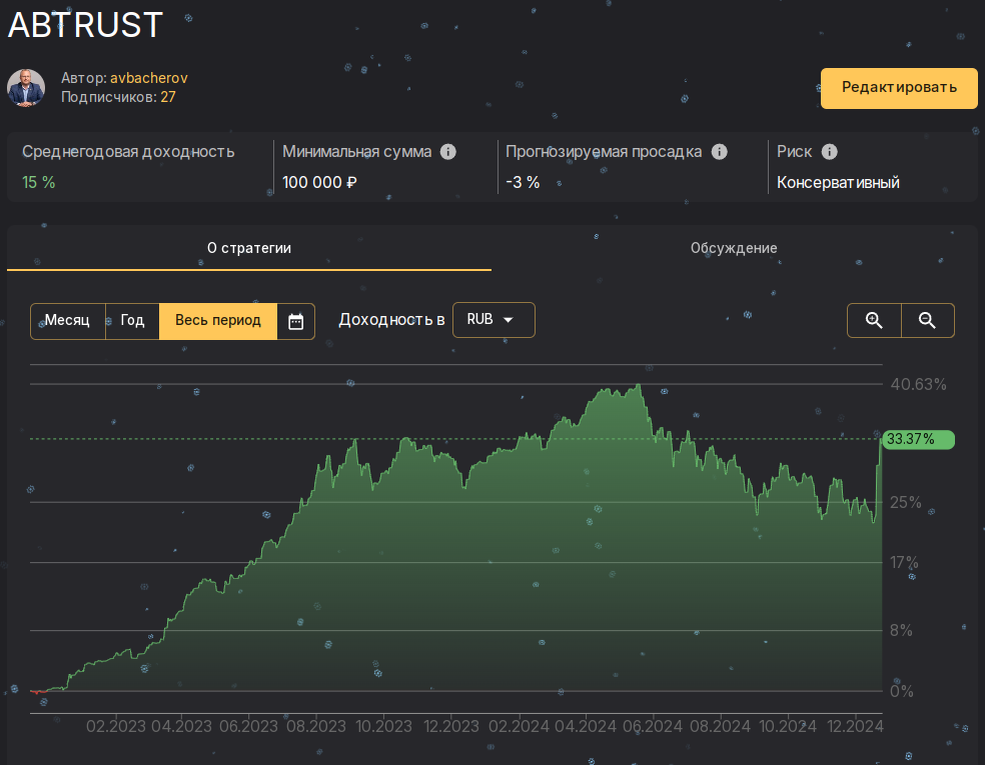Switch to the Обсуждение tab
985x765 pixels.
coord(734,248)
